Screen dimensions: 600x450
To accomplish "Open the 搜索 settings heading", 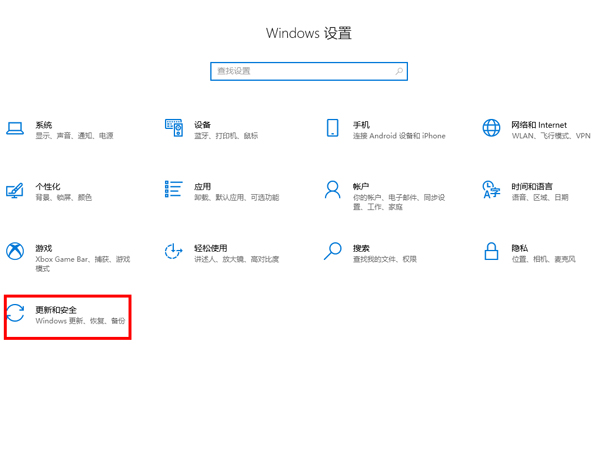I will click(361, 248).
